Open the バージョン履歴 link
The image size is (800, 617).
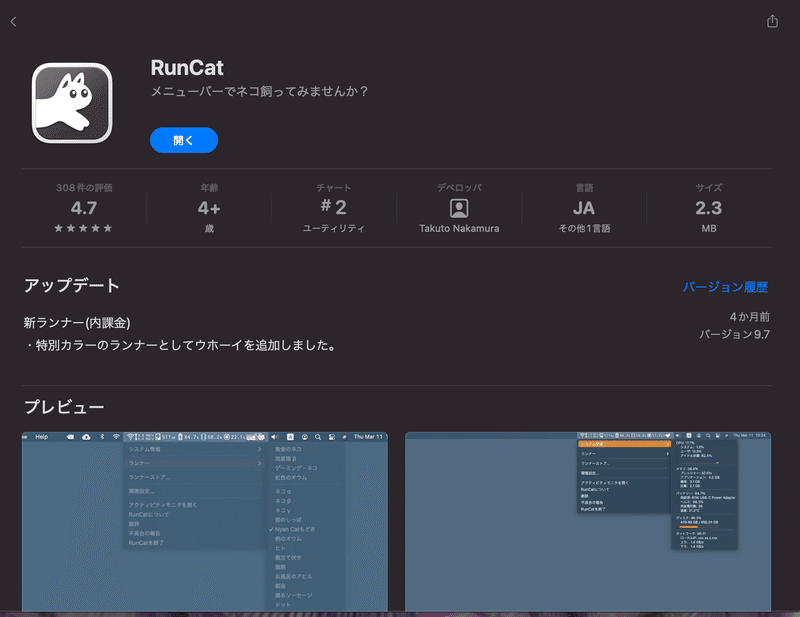(725, 287)
